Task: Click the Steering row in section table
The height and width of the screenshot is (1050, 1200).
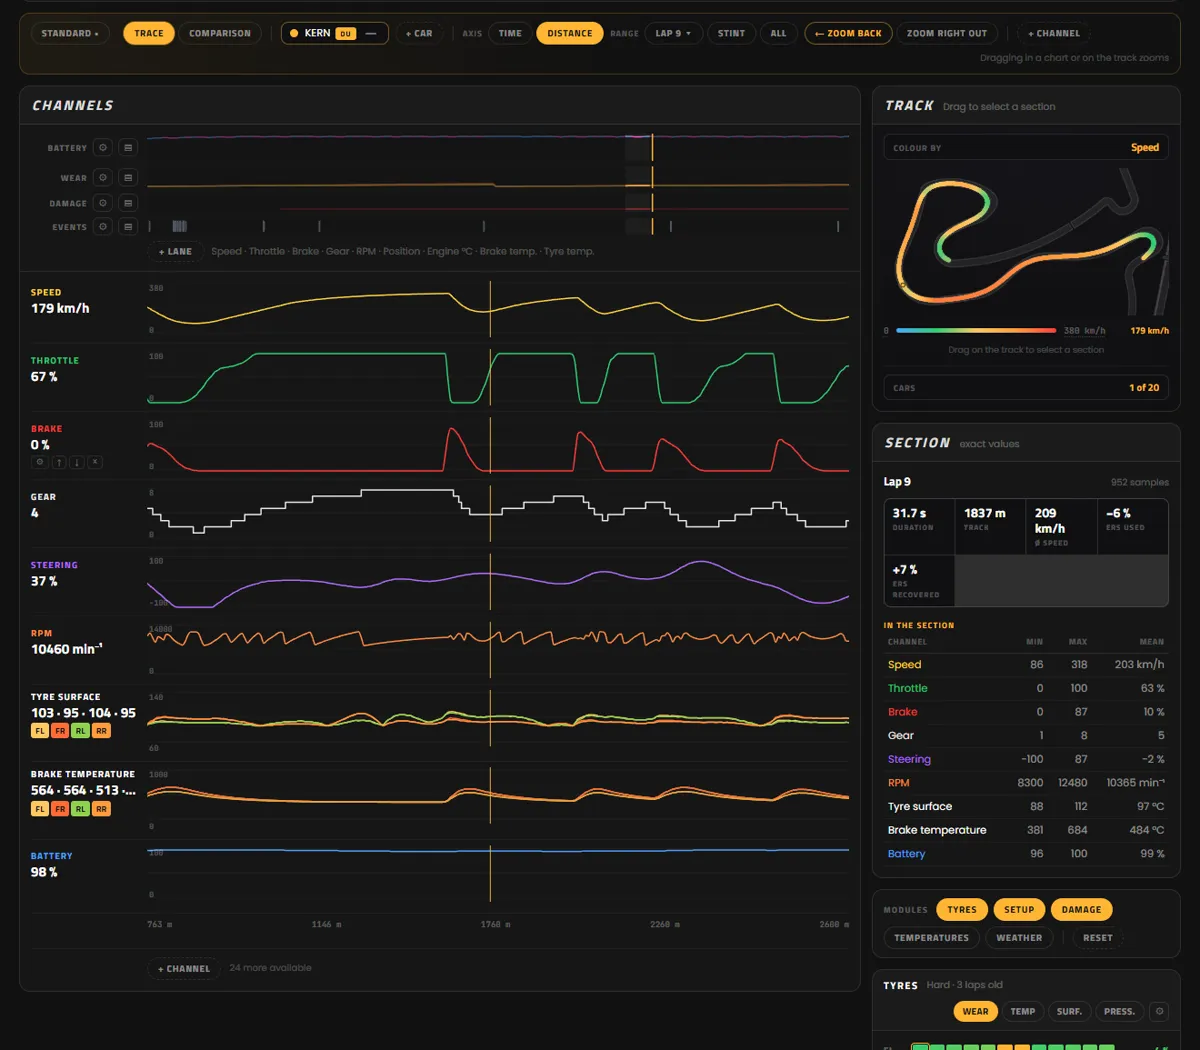Action: pyautogui.click(x=1026, y=759)
